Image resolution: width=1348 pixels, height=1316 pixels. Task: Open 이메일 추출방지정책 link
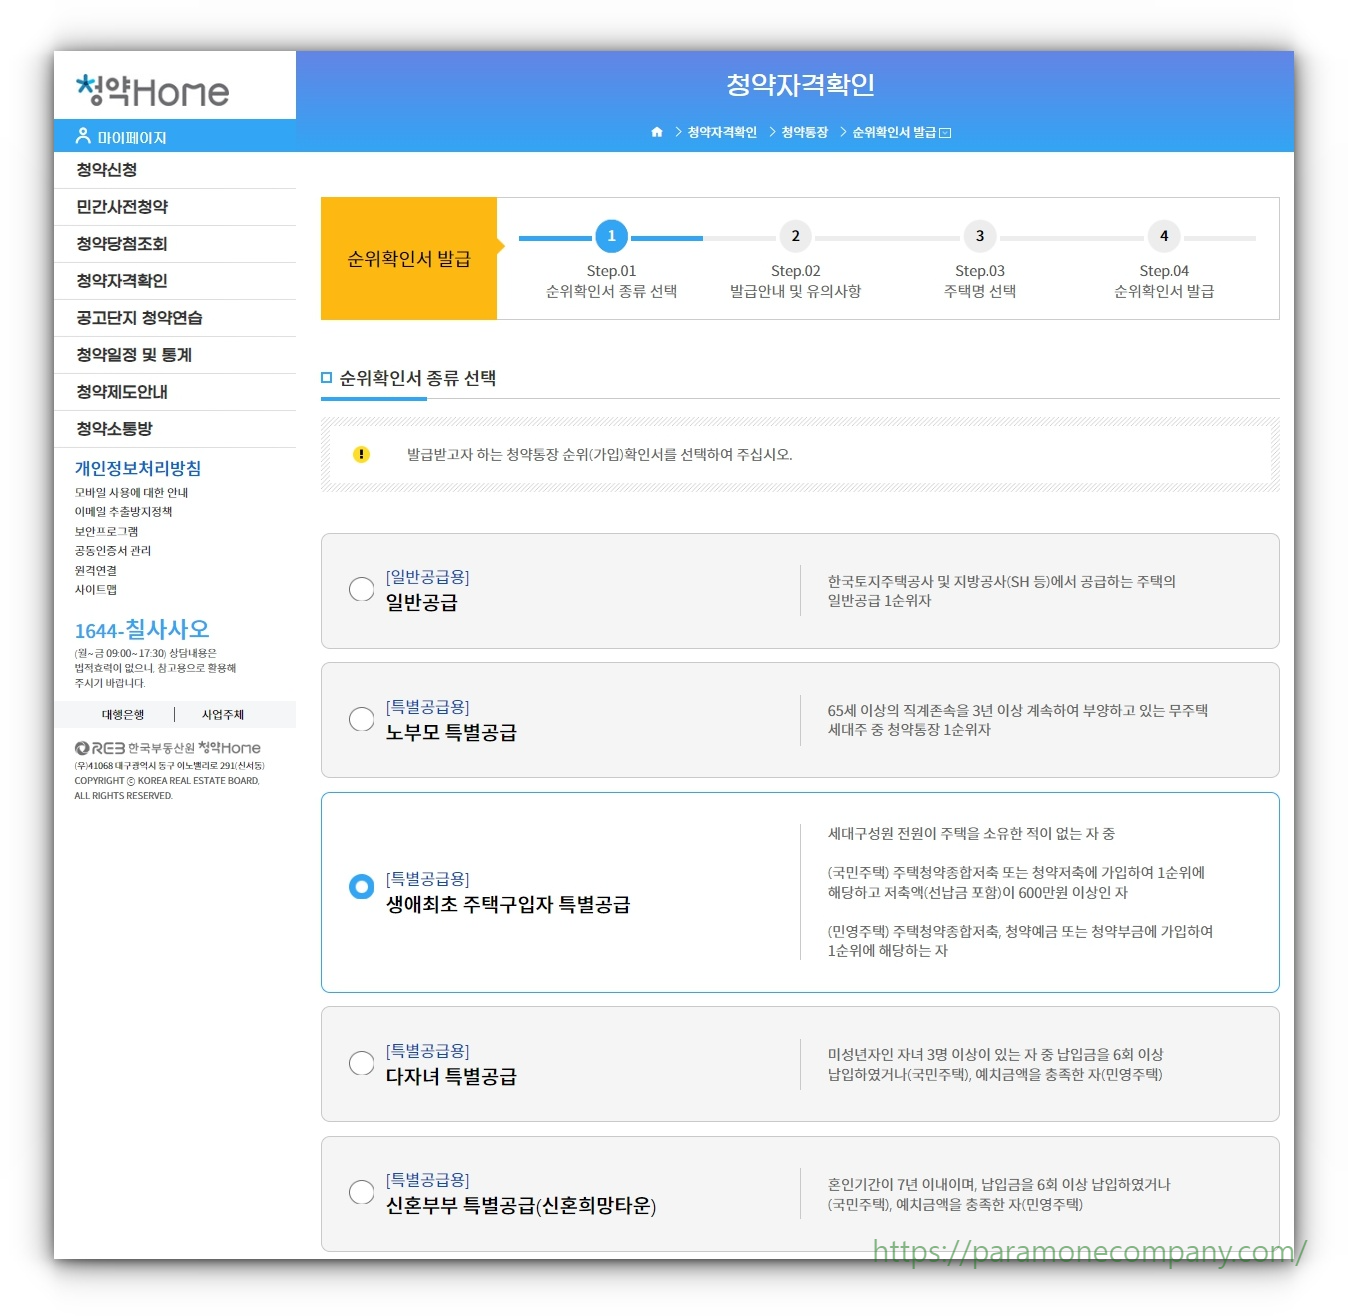(x=123, y=512)
